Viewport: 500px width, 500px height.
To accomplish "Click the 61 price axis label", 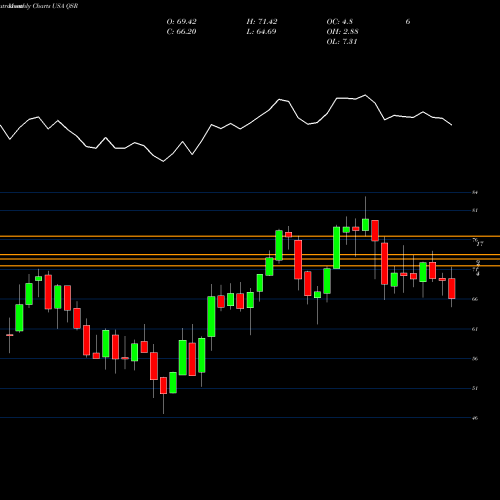I will [x=475, y=329].
